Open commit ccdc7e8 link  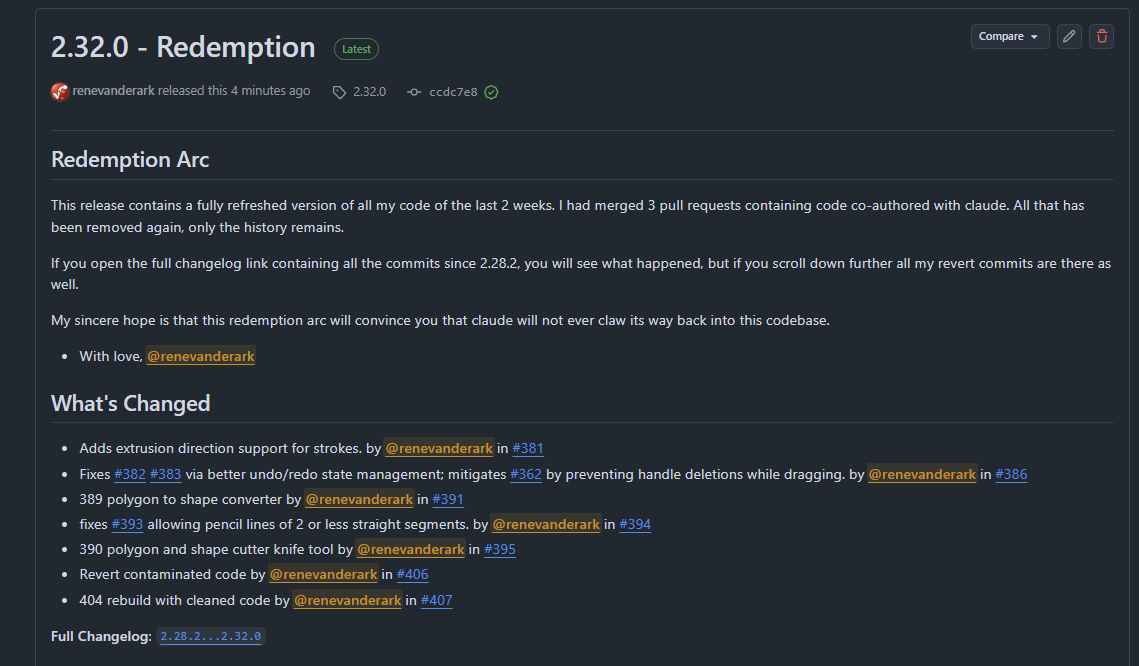(453, 92)
